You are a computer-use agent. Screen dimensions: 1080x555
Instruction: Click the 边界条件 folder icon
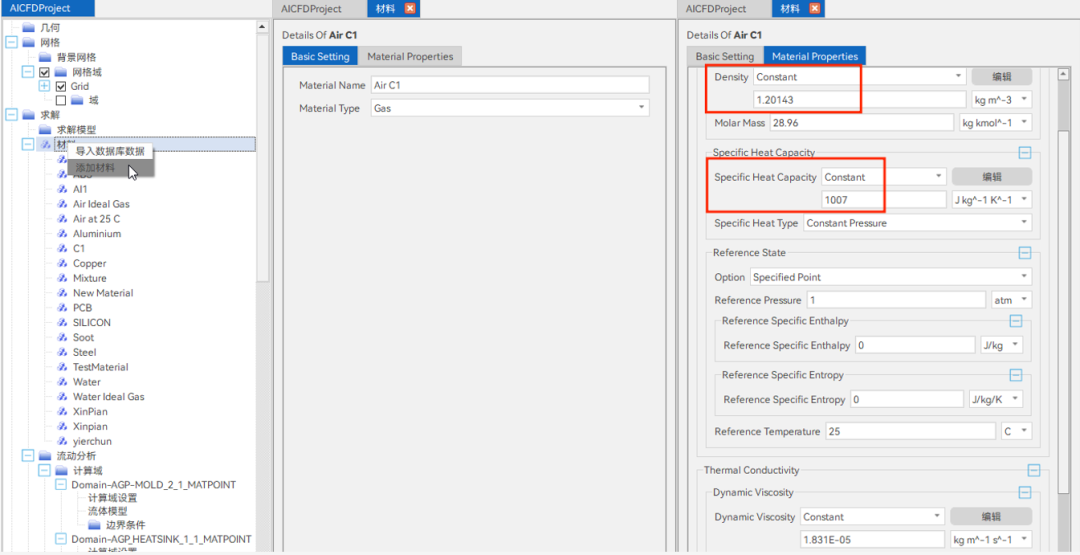94,525
